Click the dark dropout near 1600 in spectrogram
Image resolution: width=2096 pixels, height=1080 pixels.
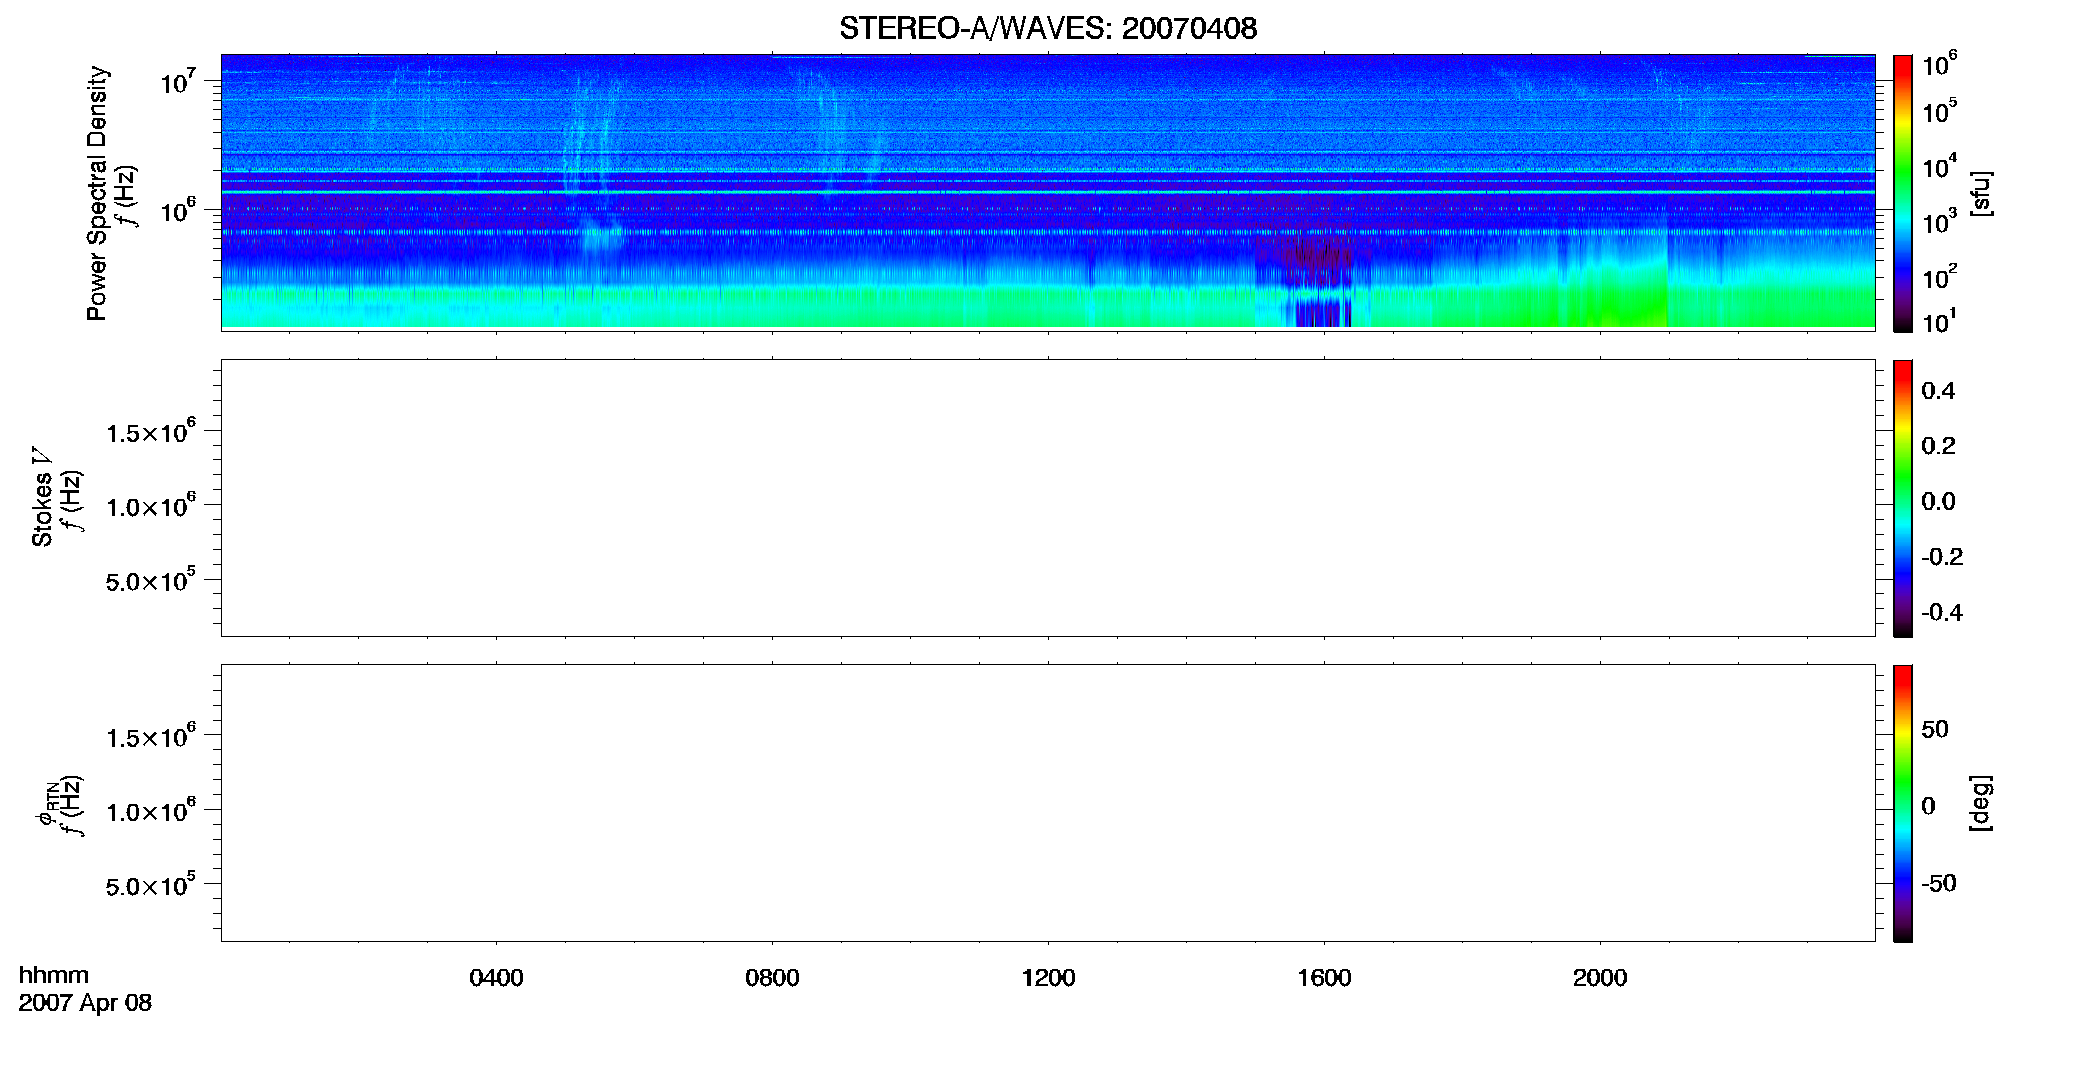1322,283
